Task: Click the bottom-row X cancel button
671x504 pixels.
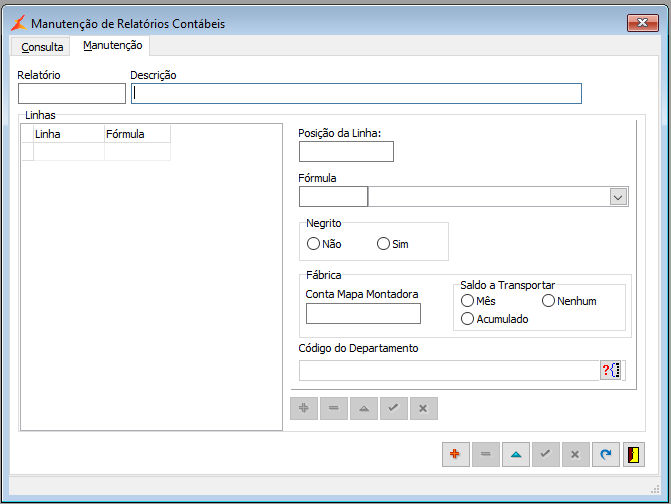Action: 576,454
